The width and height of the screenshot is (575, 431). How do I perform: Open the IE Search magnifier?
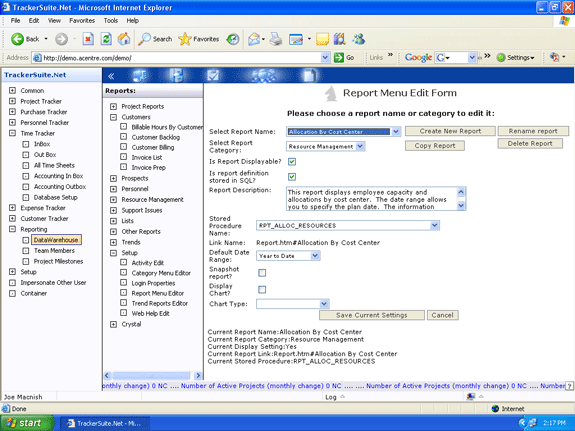(x=155, y=39)
